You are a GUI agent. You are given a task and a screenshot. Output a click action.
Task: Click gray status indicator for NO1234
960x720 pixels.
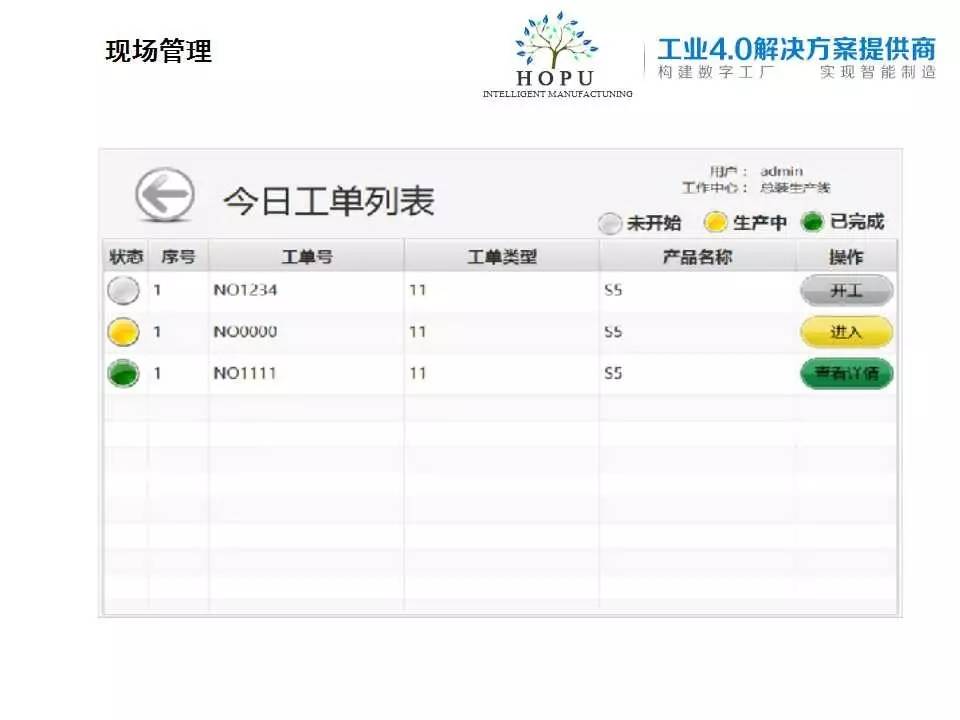(x=123, y=291)
